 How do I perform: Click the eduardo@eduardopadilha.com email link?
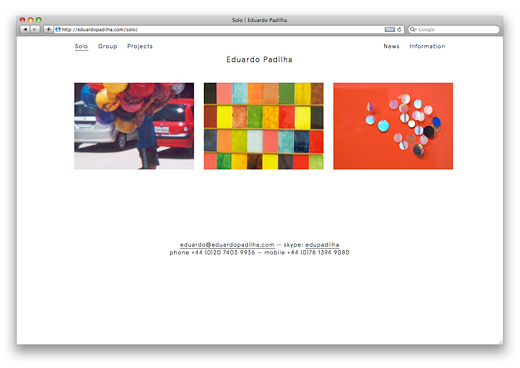pos(227,245)
